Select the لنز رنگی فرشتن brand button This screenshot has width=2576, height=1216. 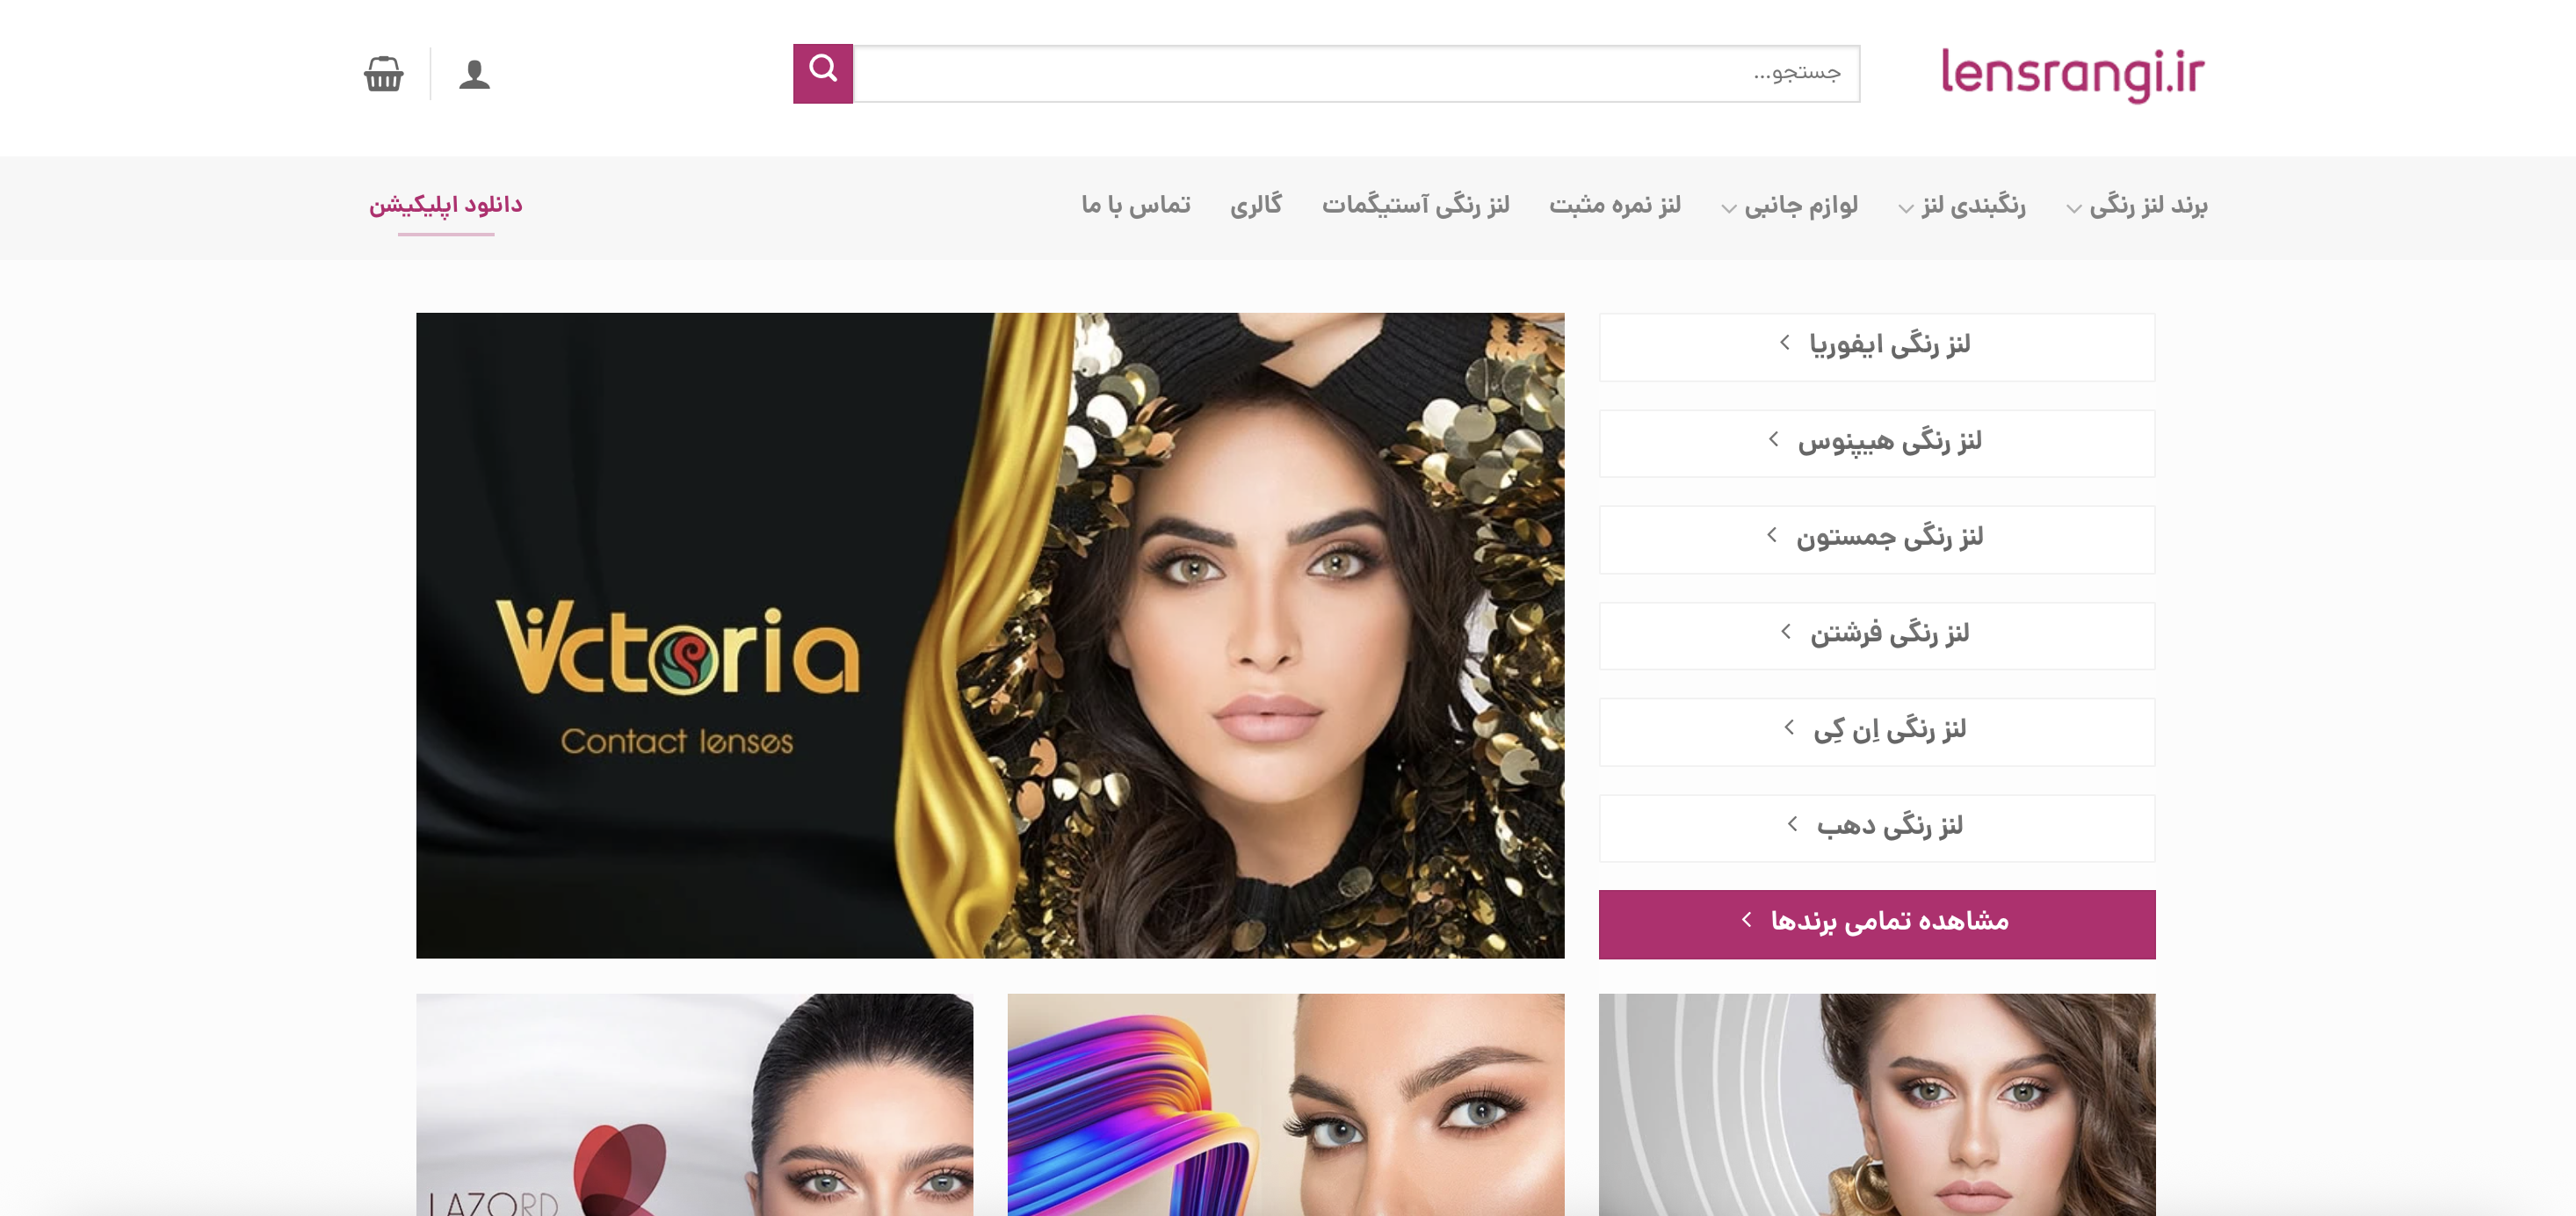coord(1877,635)
